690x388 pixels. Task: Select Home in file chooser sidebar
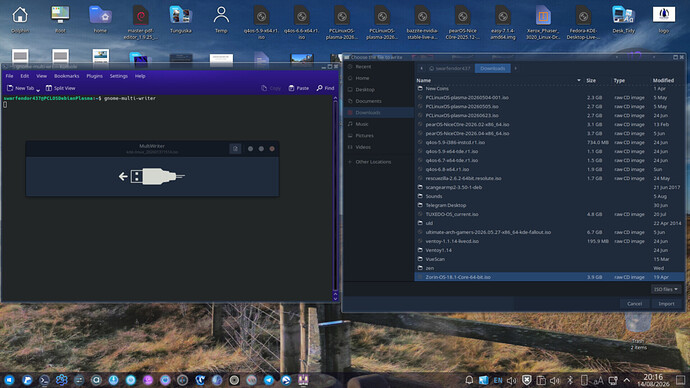pyautogui.click(x=378, y=78)
